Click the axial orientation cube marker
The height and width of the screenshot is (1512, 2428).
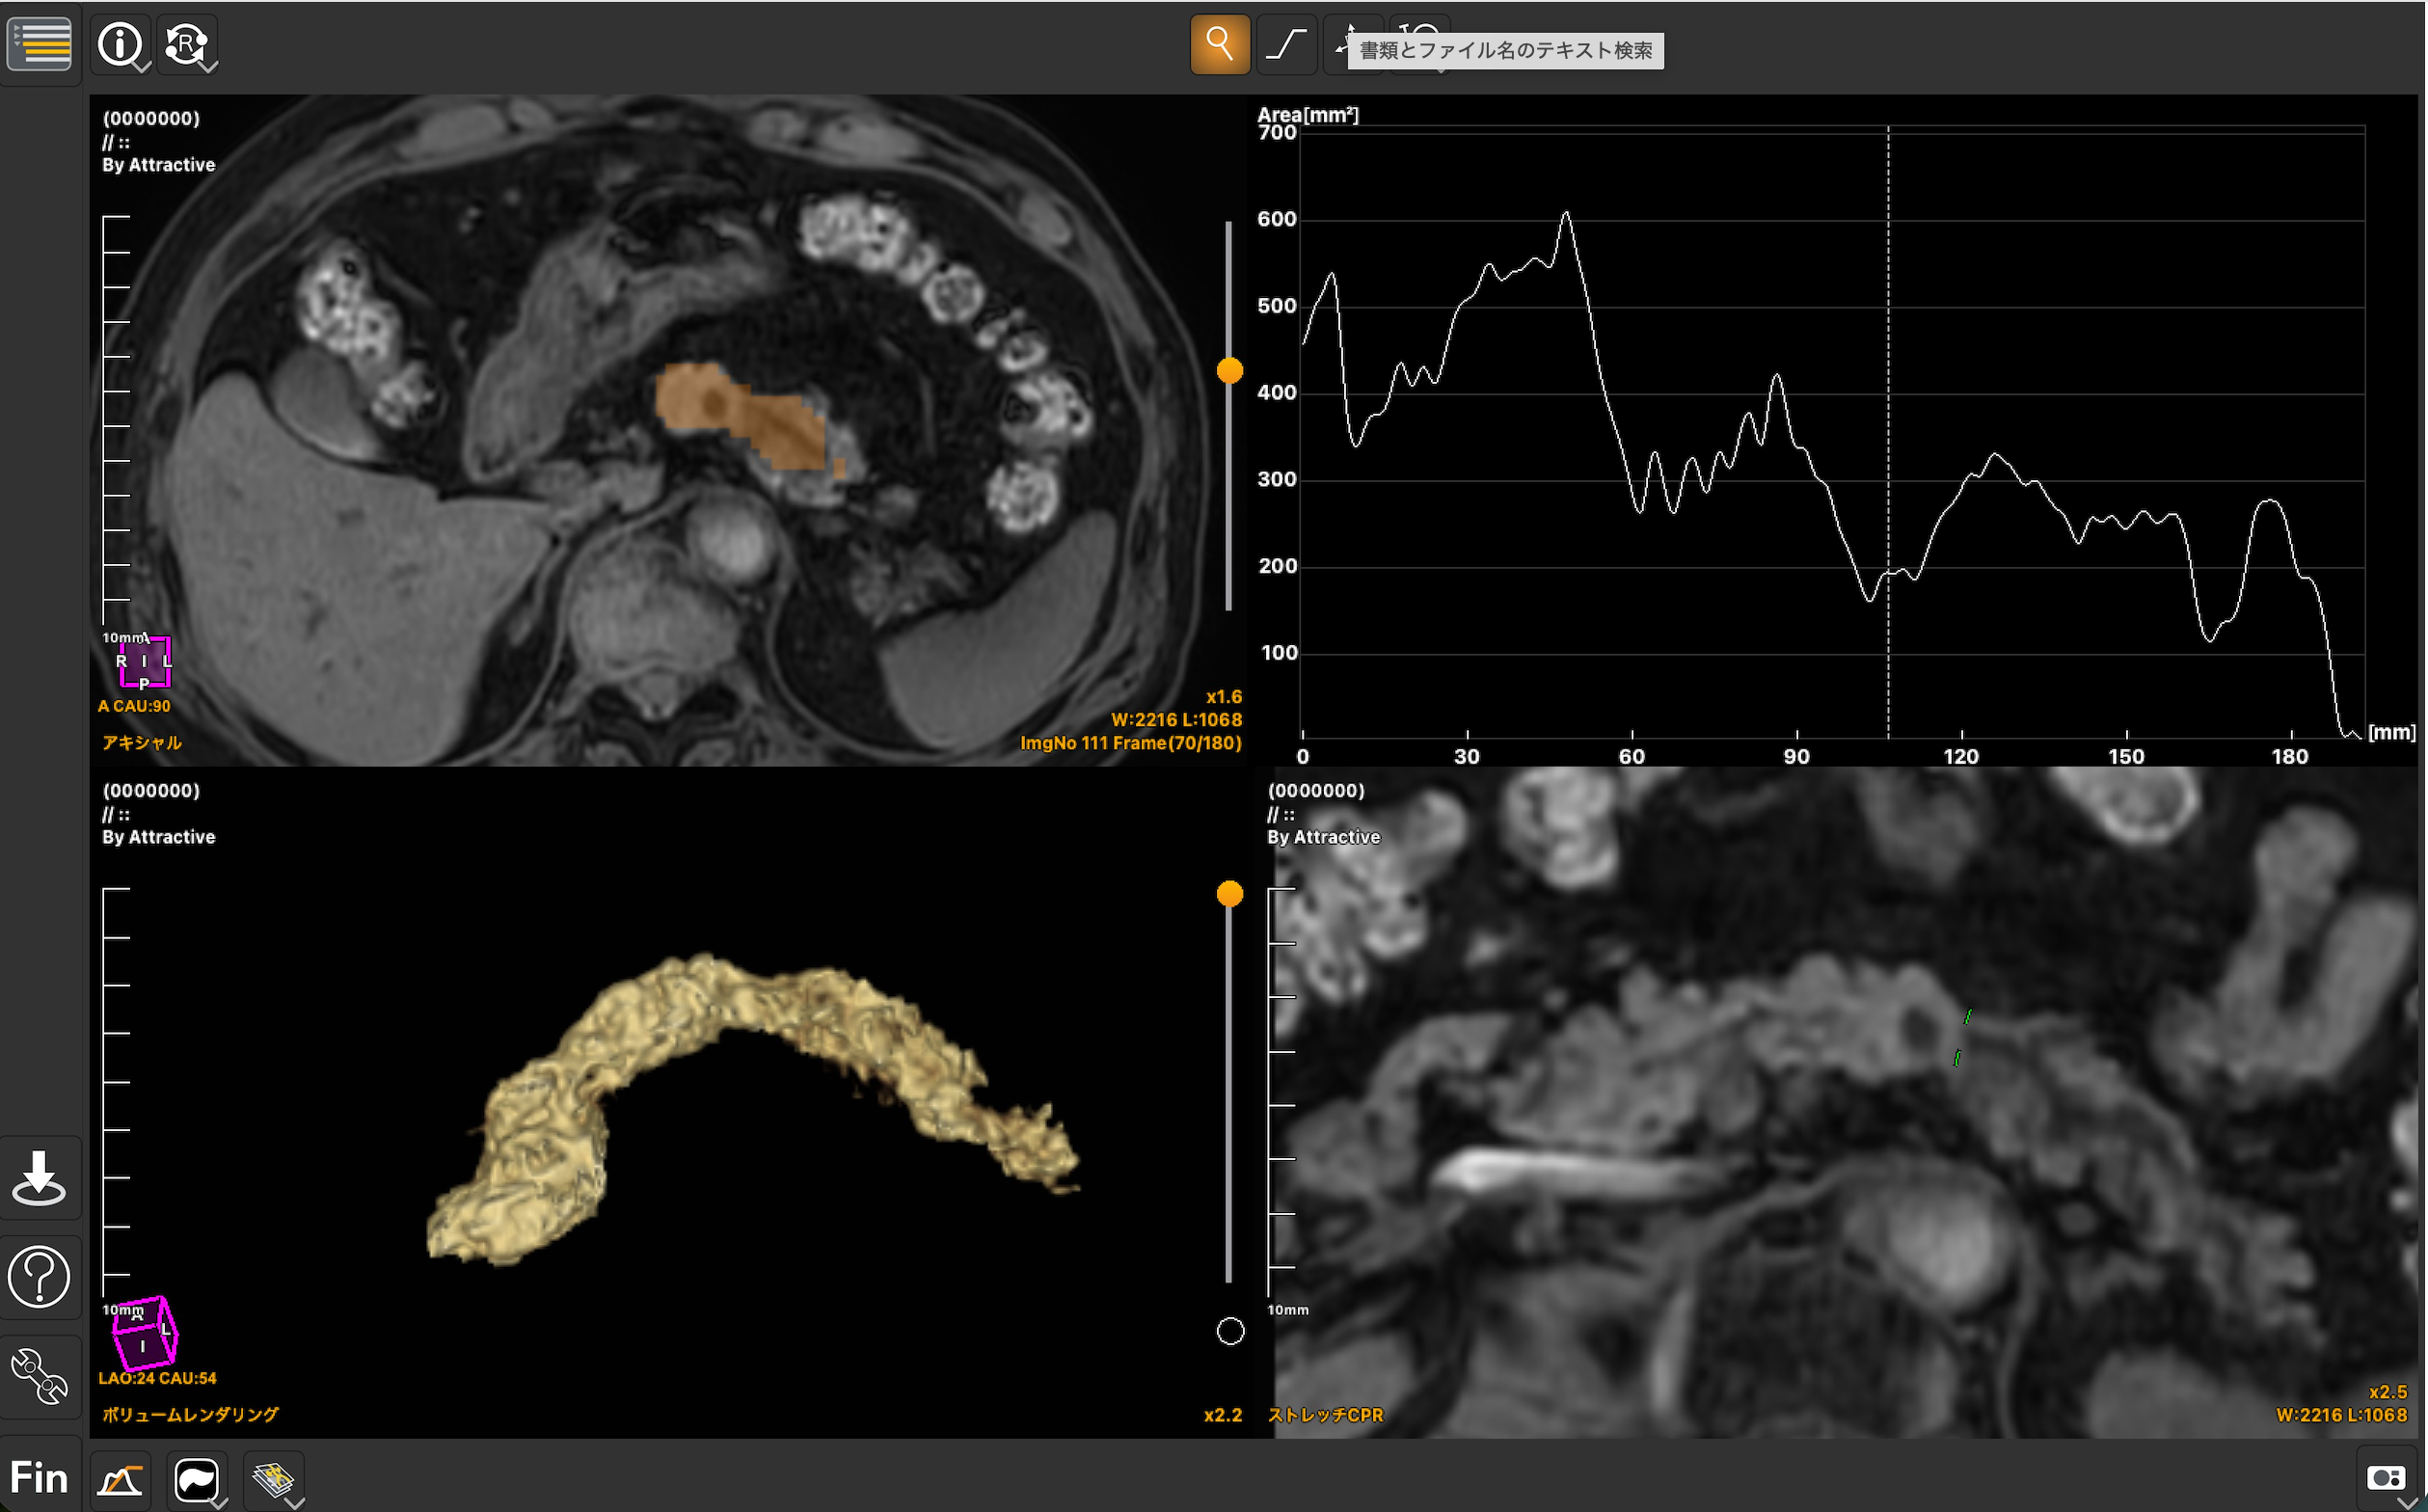tap(145, 662)
